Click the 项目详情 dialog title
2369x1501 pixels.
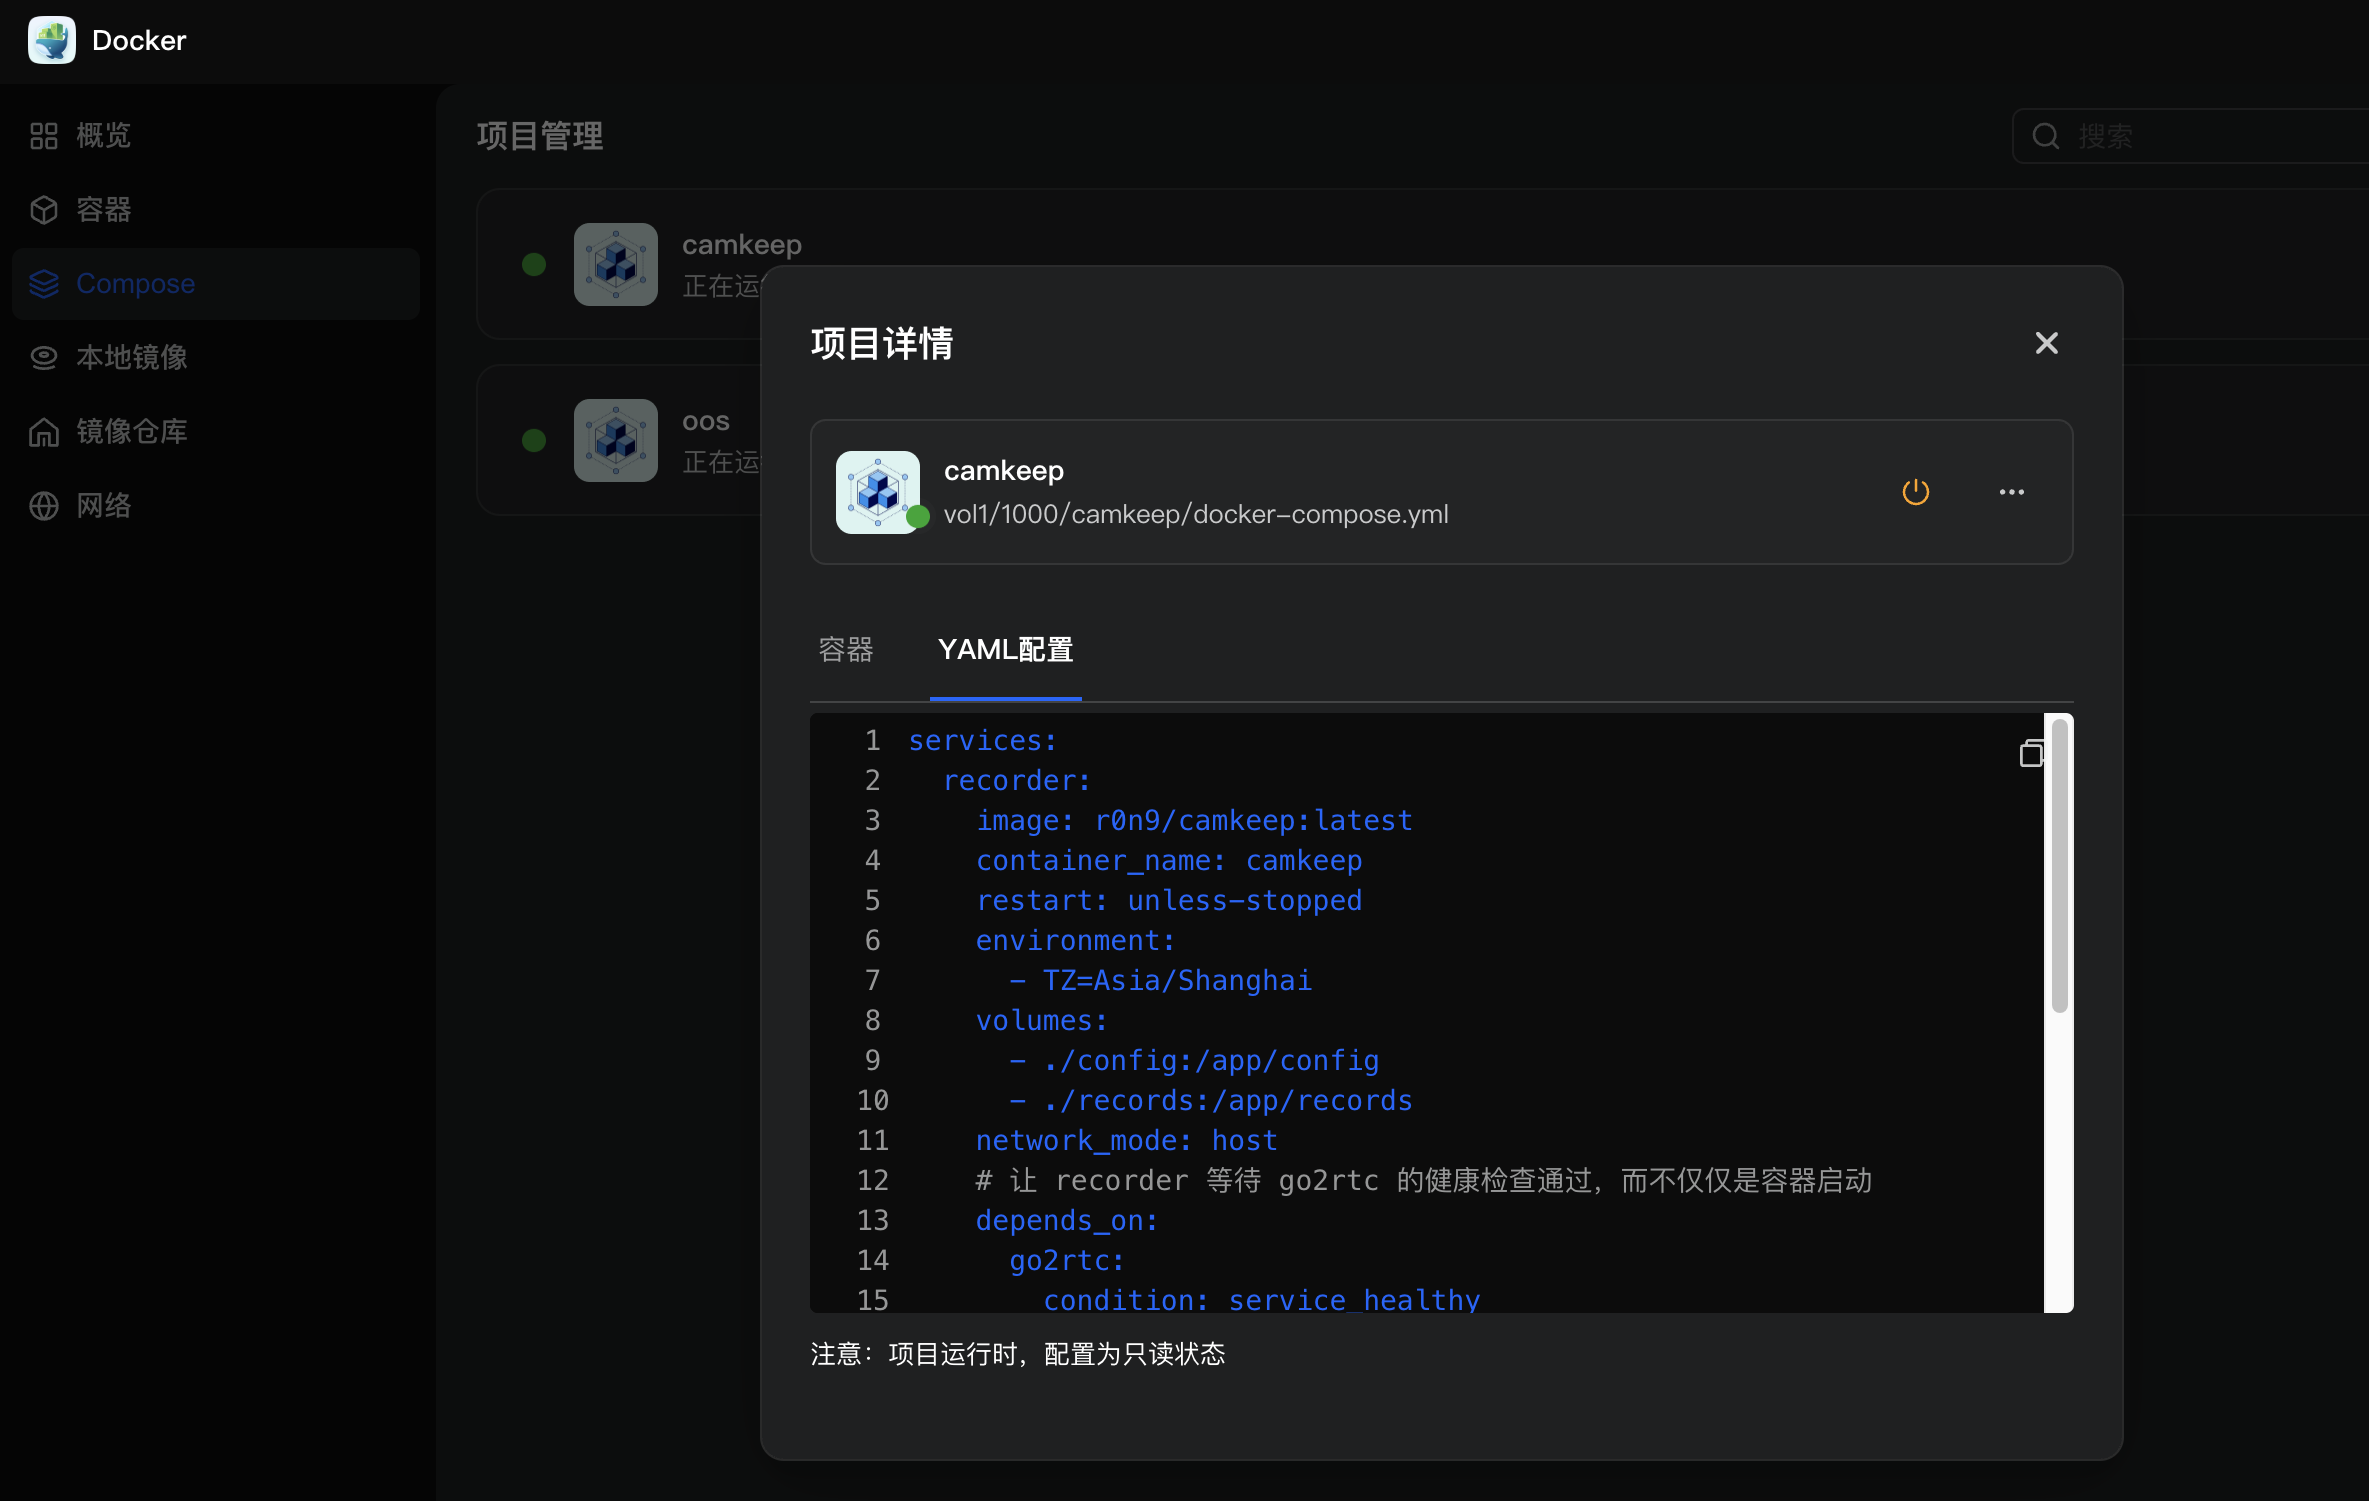coord(882,343)
